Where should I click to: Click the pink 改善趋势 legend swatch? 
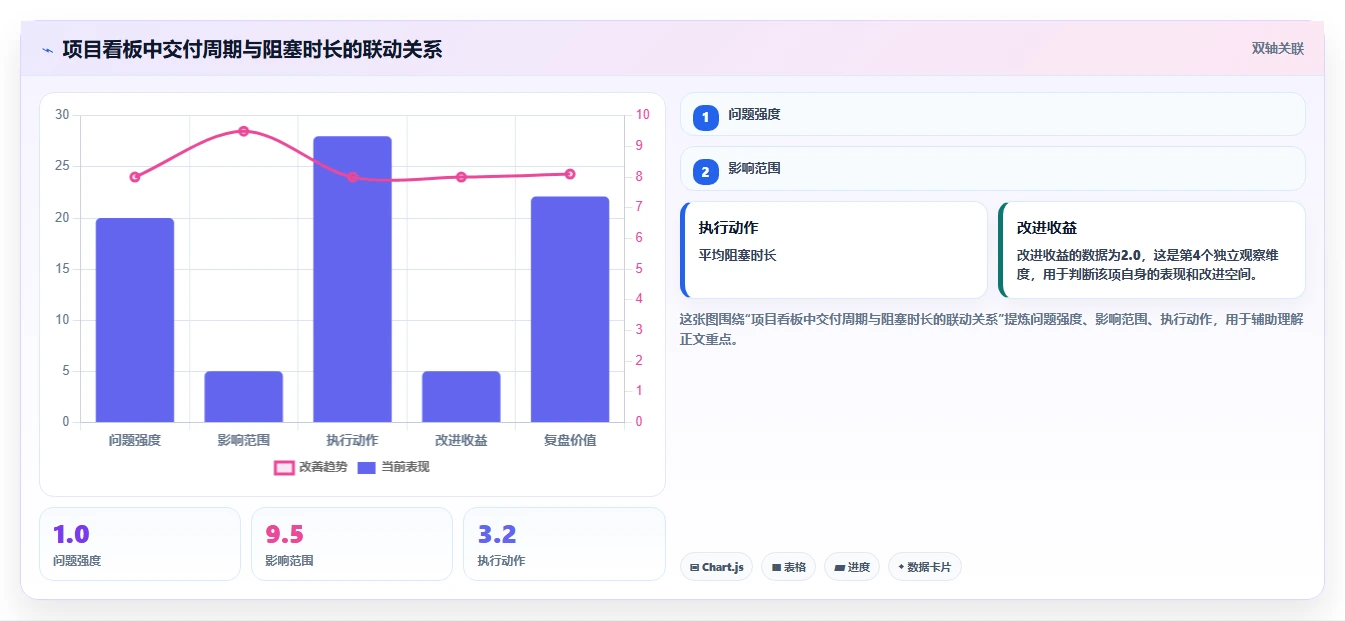click(x=284, y=467)
